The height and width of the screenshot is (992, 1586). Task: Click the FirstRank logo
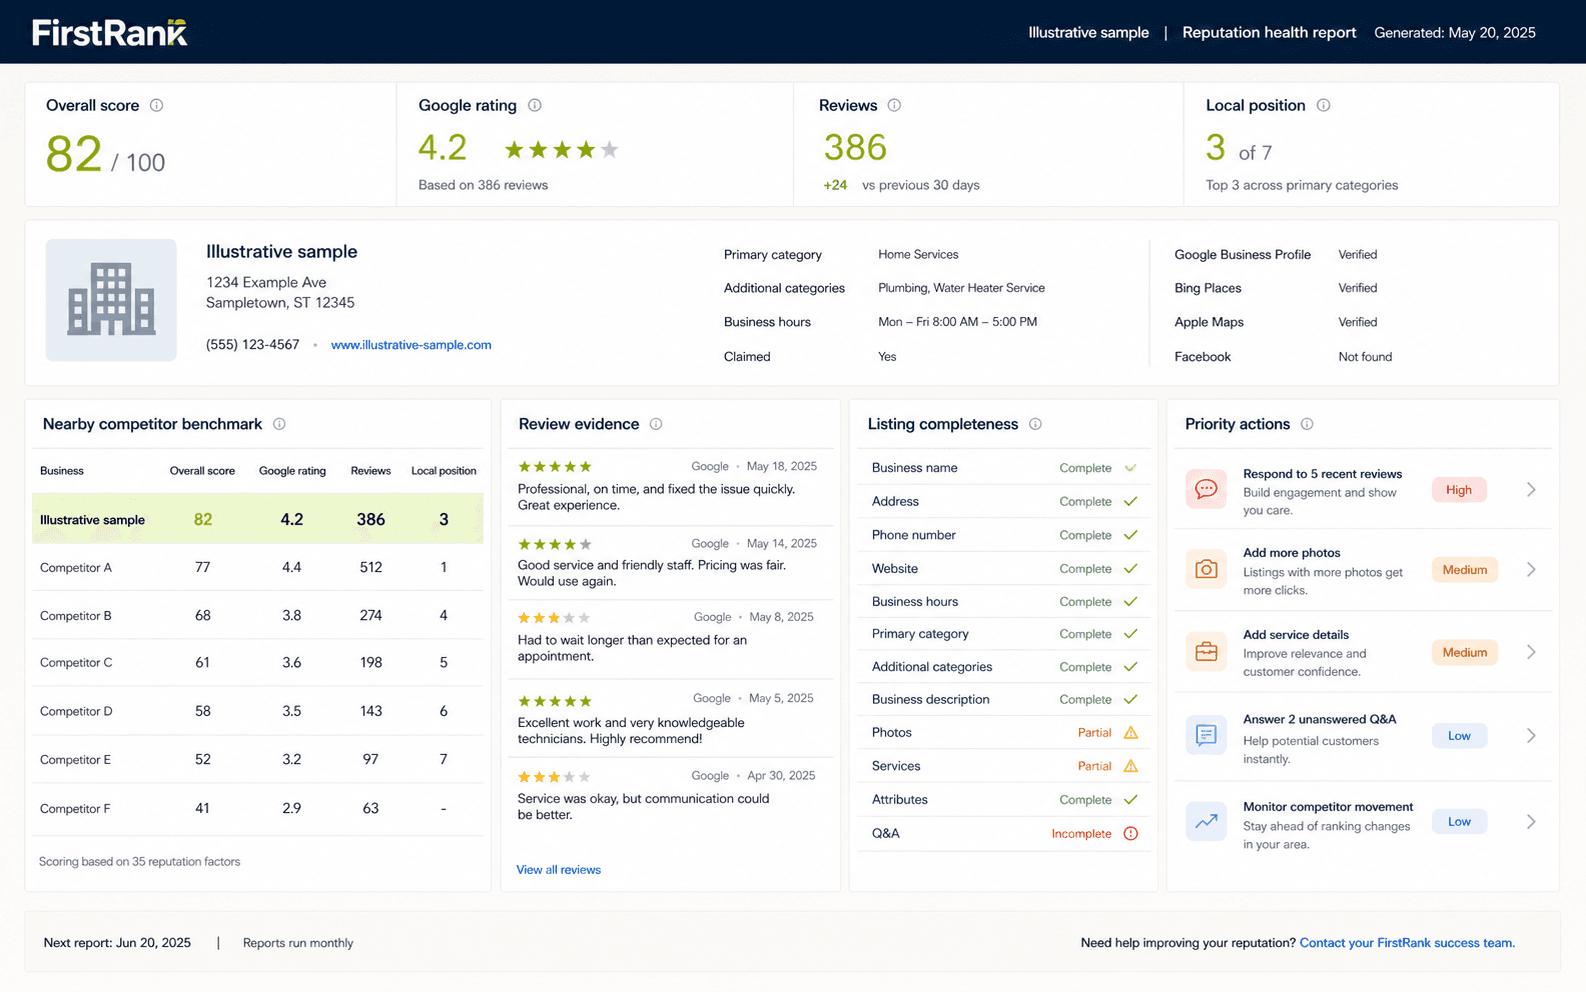[110, 33]
